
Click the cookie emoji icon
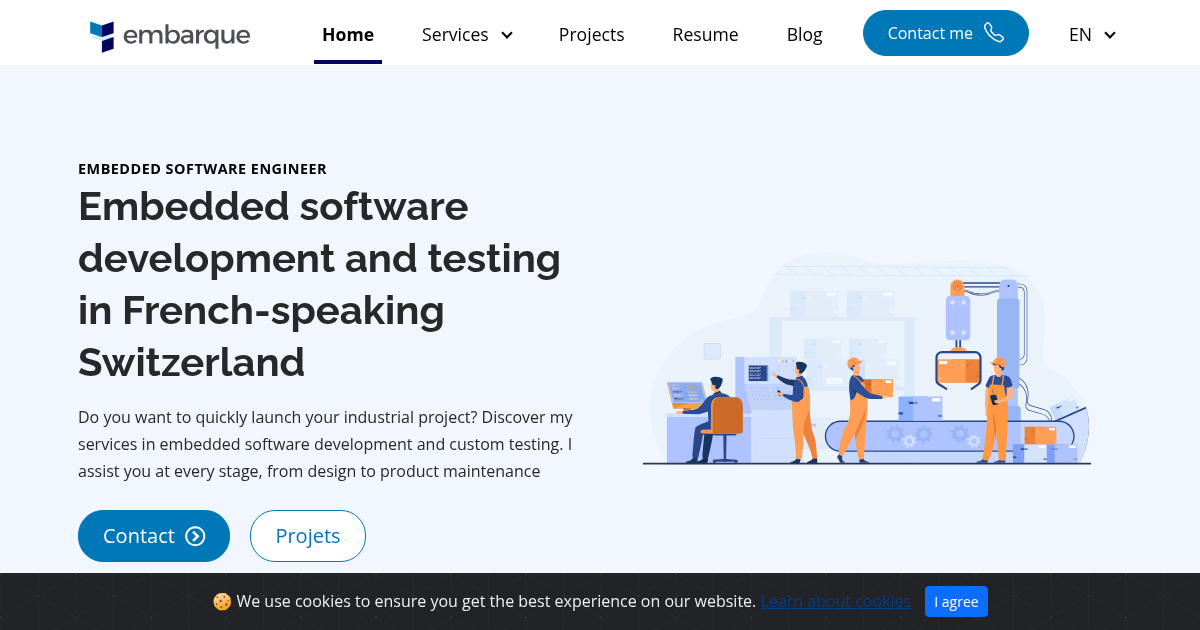point(222,602)
